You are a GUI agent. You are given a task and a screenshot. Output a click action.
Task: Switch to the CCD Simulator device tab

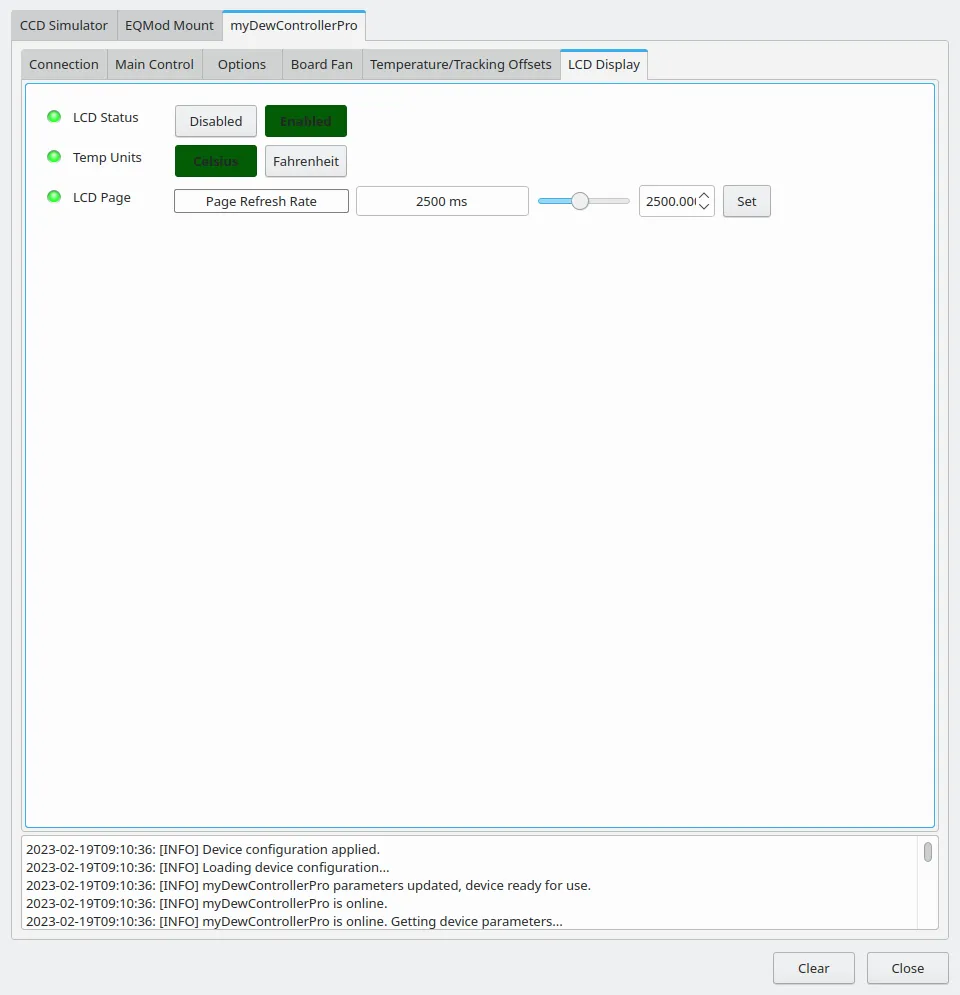coord(63,25)
